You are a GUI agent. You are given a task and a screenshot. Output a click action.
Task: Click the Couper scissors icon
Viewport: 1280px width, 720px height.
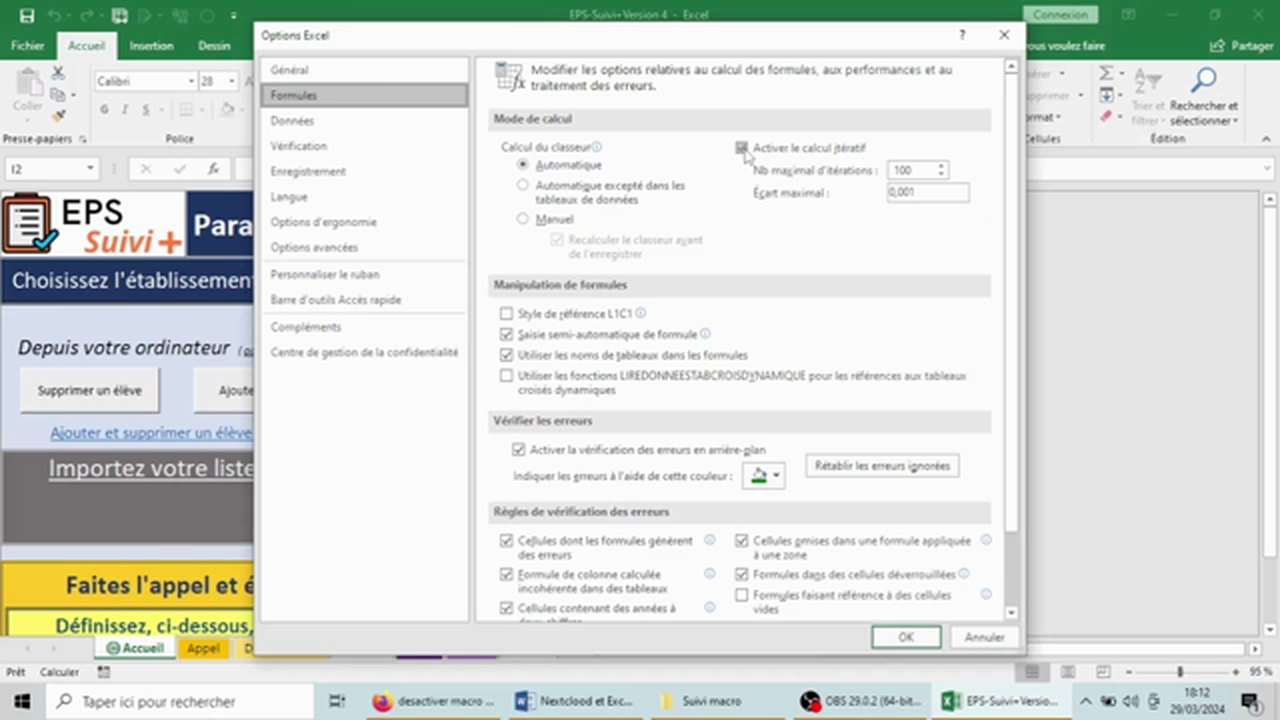tap(57, 73)
